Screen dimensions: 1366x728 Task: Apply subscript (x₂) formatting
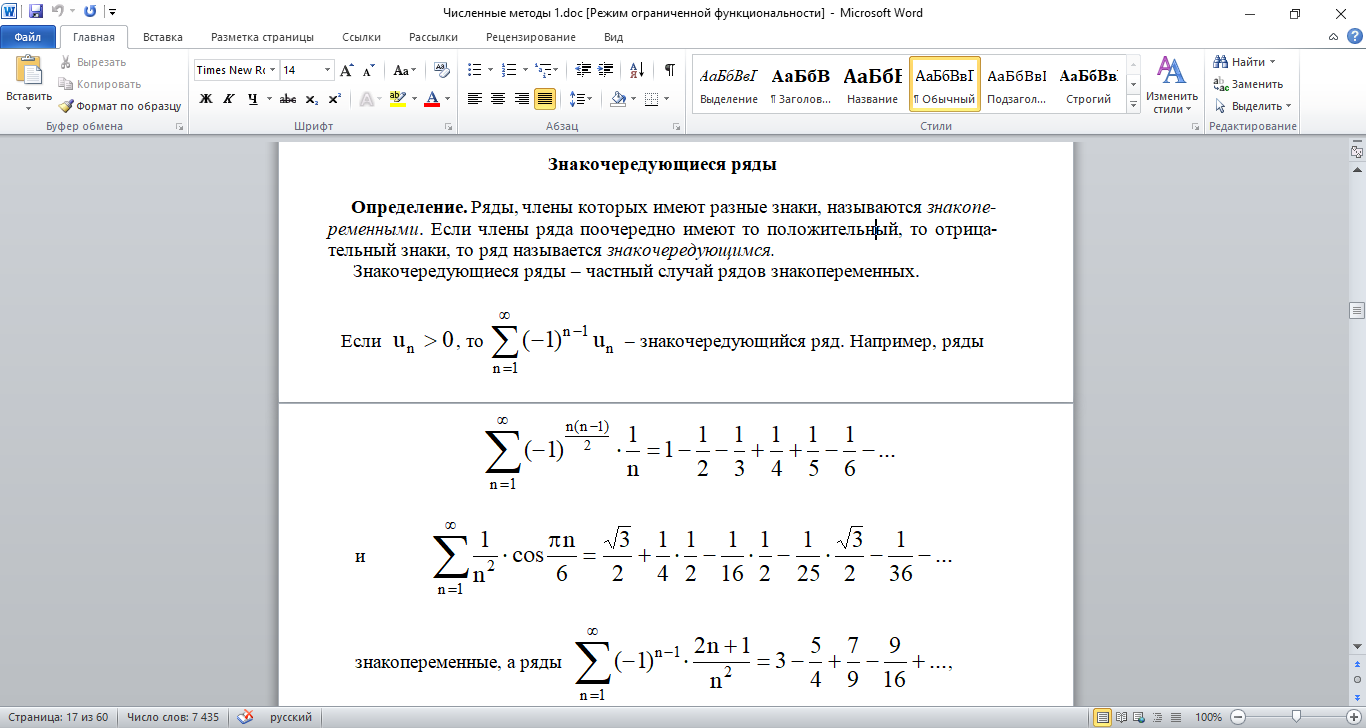pos(311,99)
